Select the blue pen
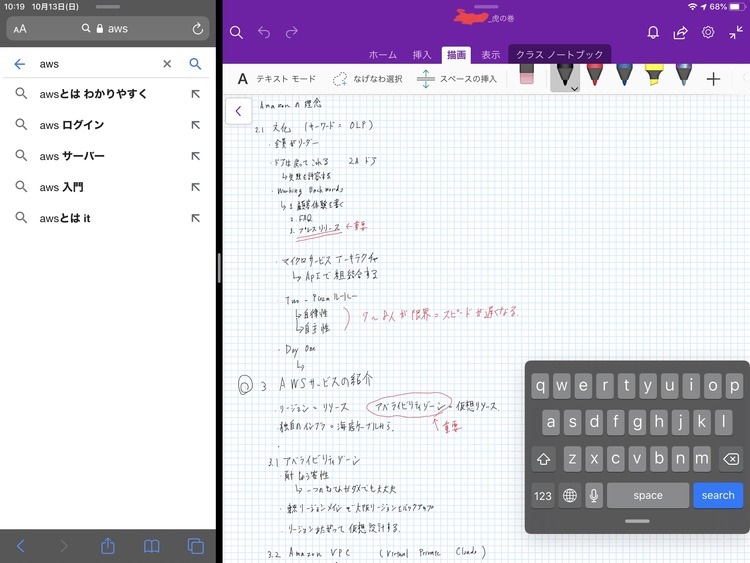The image size is (750, 563). click(x=624, y=75)
